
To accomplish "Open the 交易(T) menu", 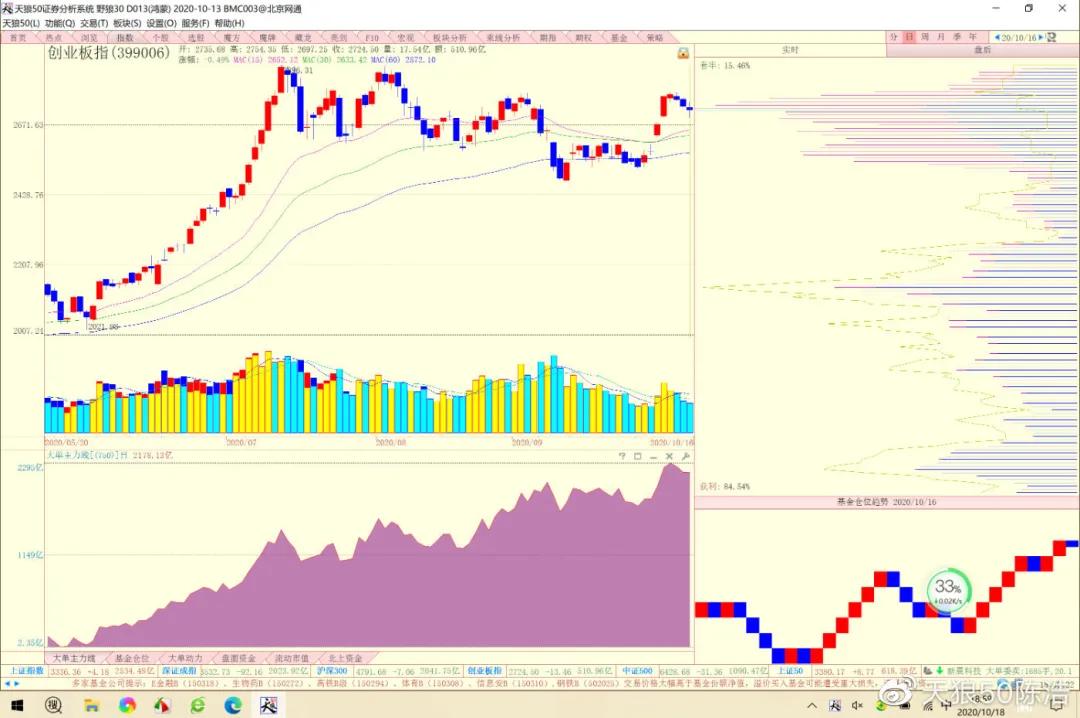I will click(x=94, y=23).
